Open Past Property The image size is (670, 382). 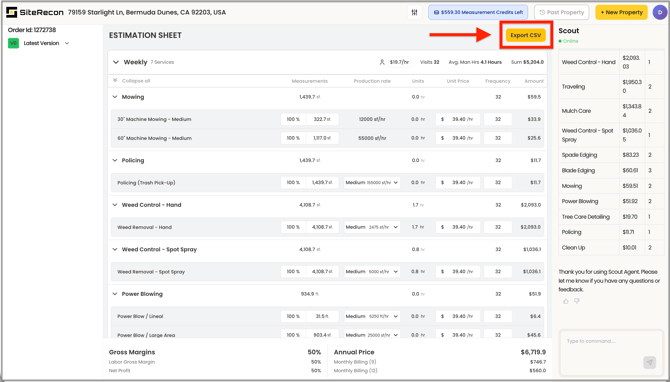click(x=561, y=12)
